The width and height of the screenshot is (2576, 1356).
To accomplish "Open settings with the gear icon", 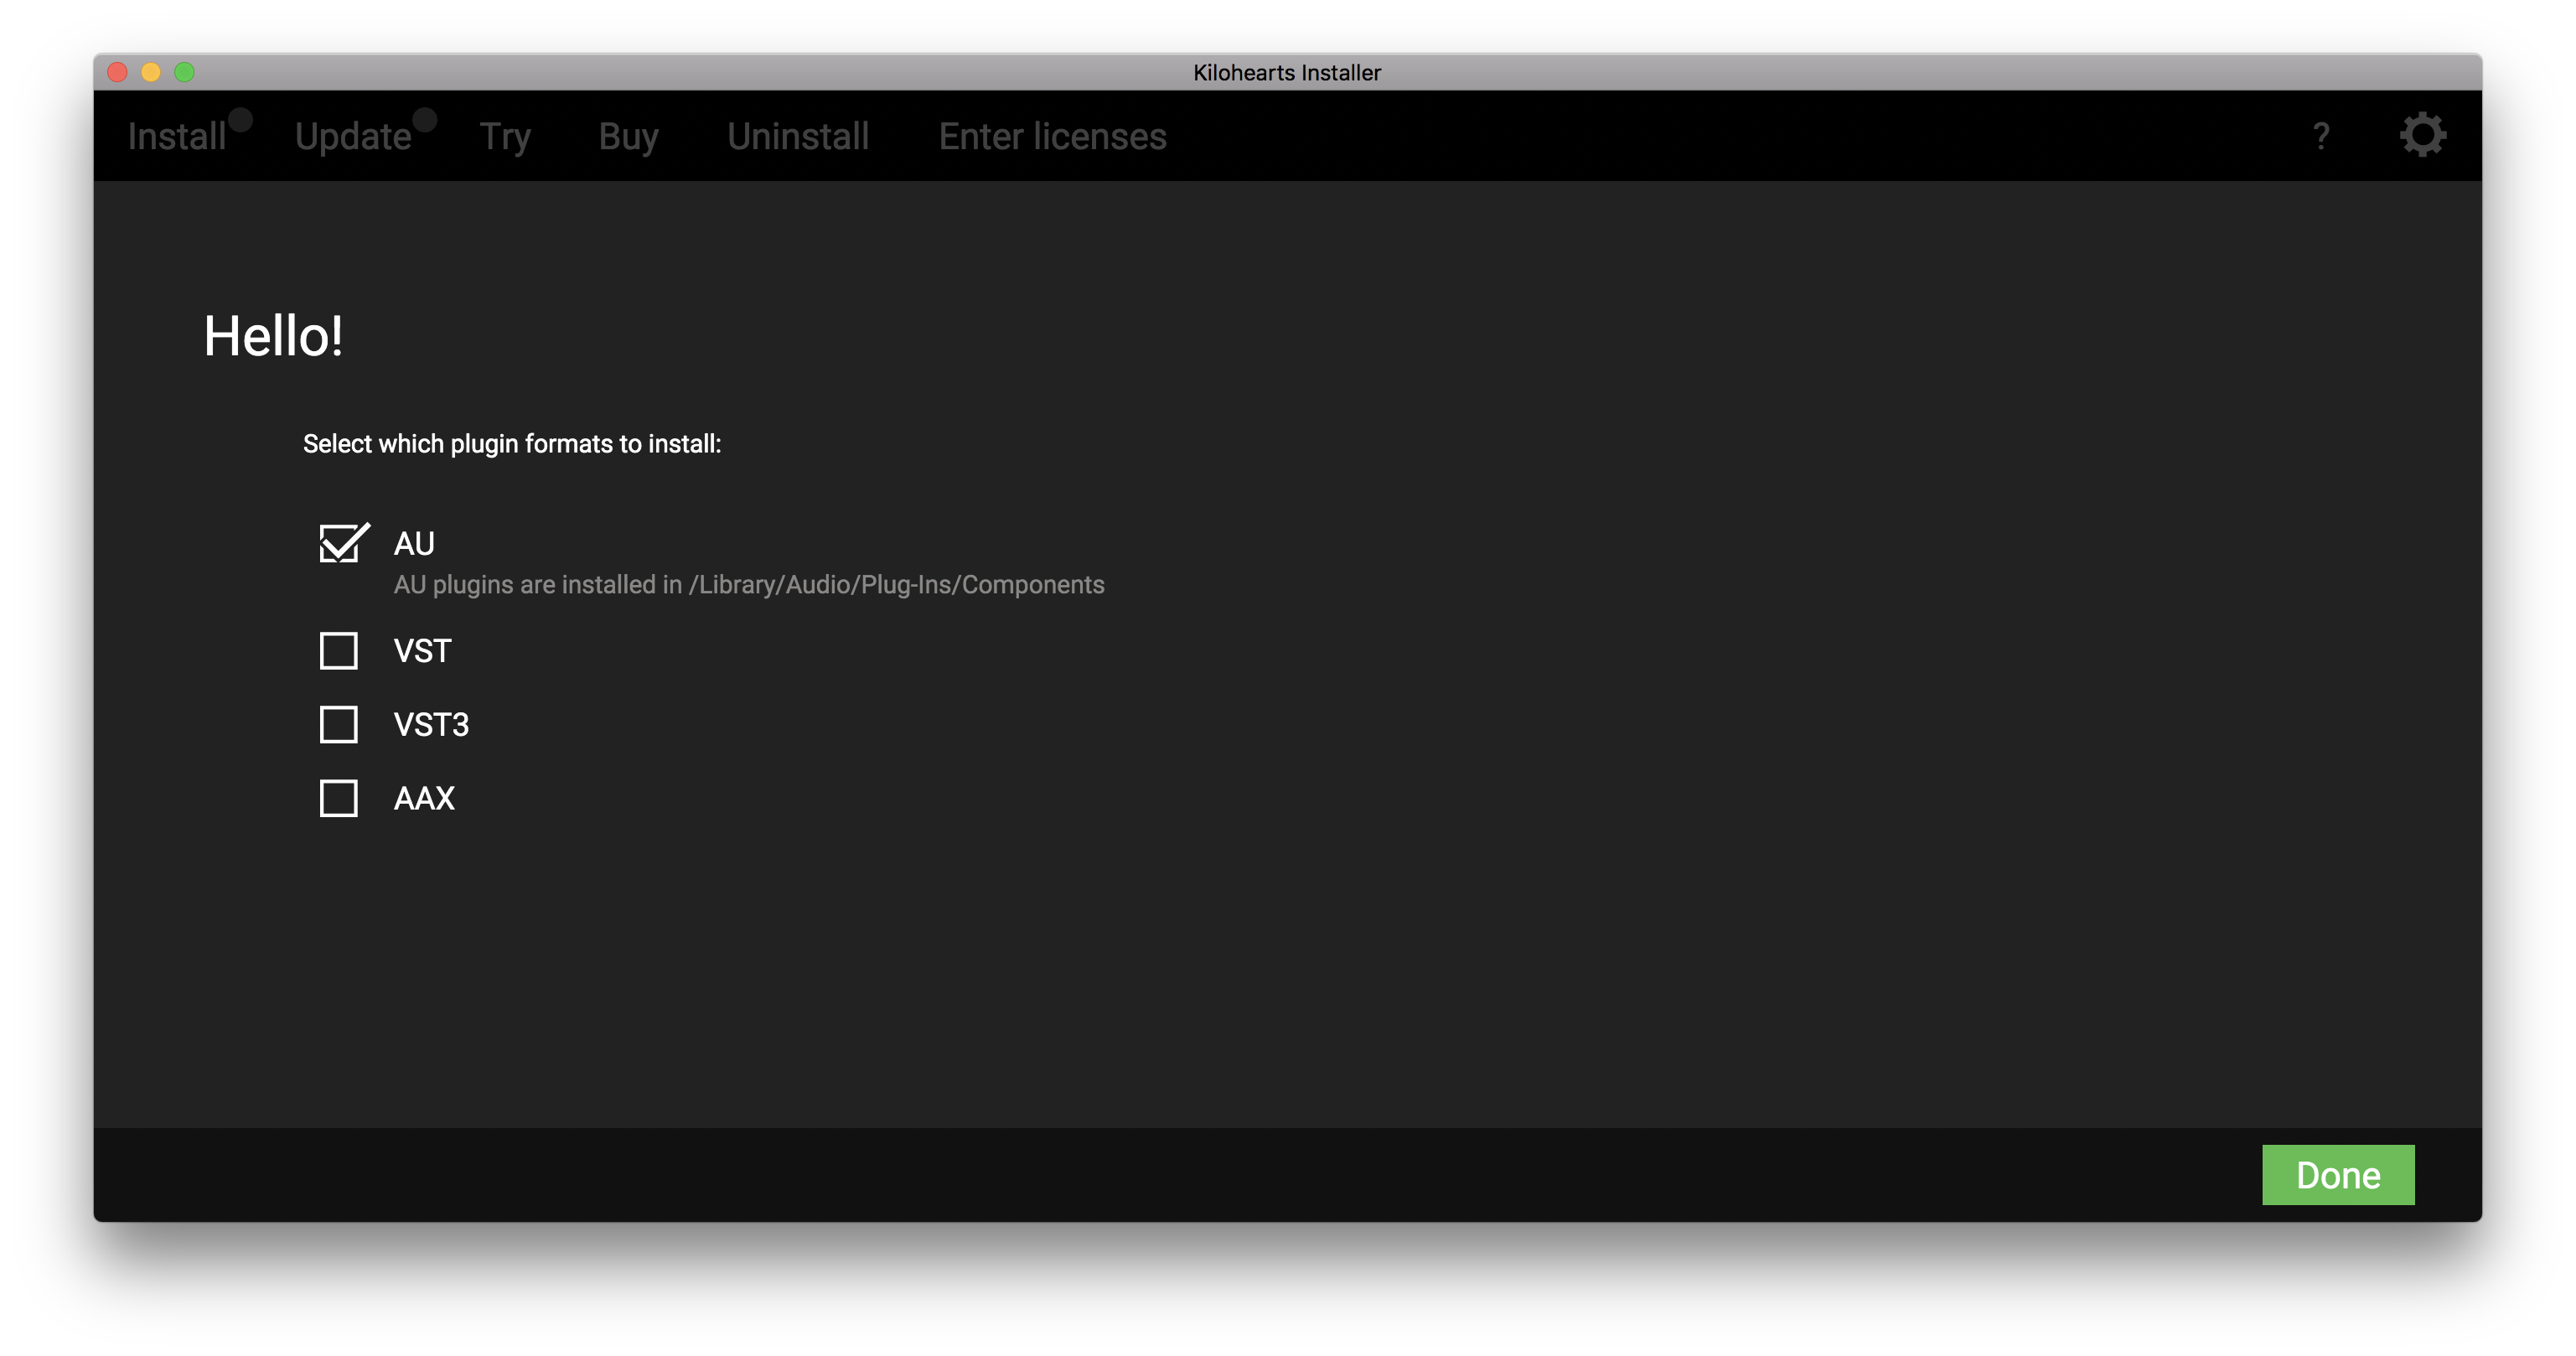I will tap(2422, 135).
